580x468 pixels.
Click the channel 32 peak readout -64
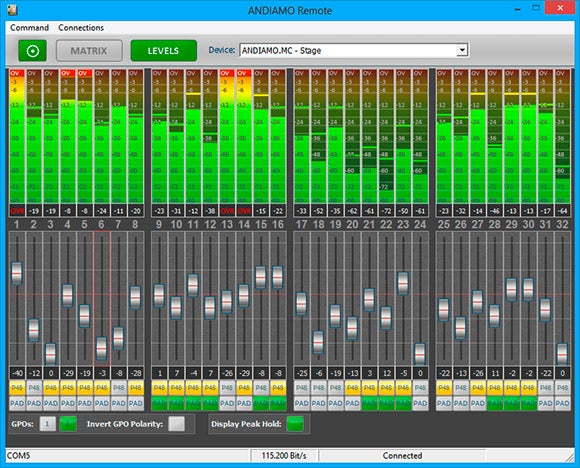point(562,211)
